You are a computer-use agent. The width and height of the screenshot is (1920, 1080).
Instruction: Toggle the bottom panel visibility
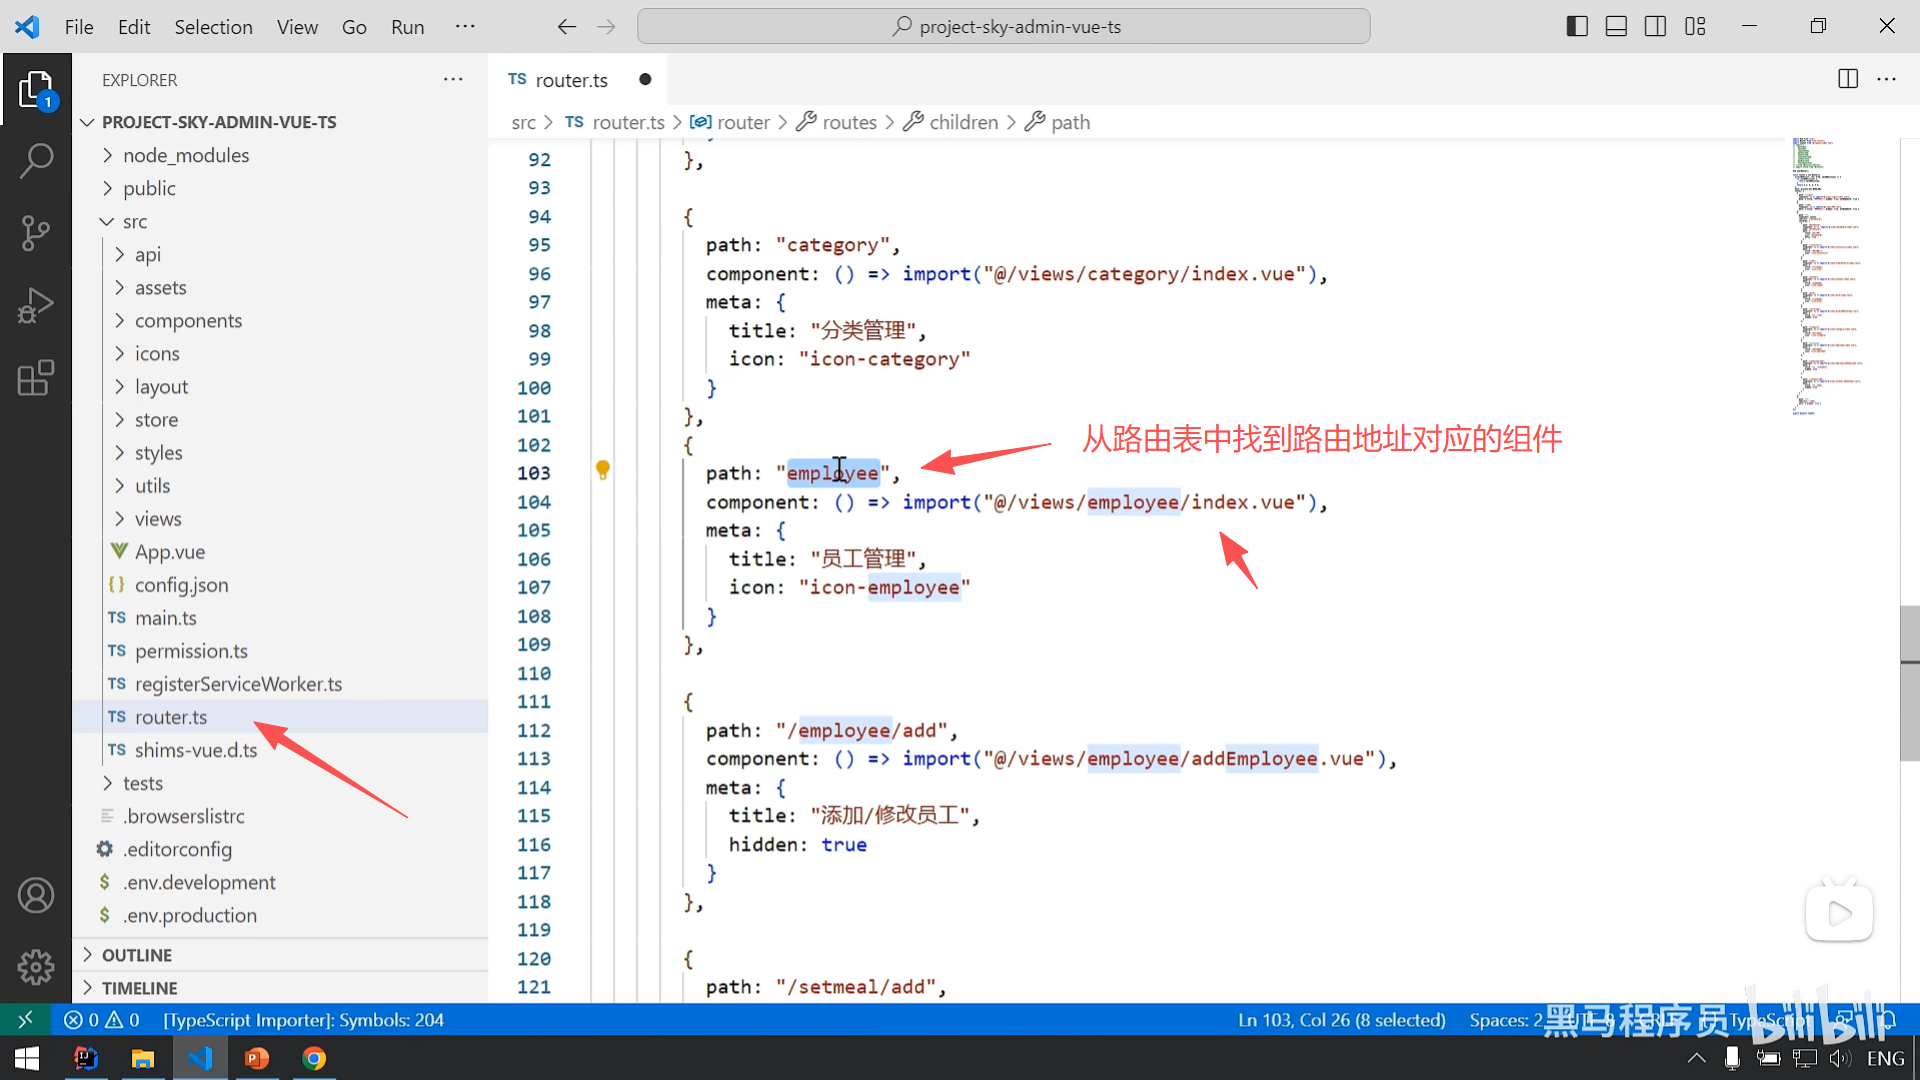pyautogui.click(x=1616, y=27)
